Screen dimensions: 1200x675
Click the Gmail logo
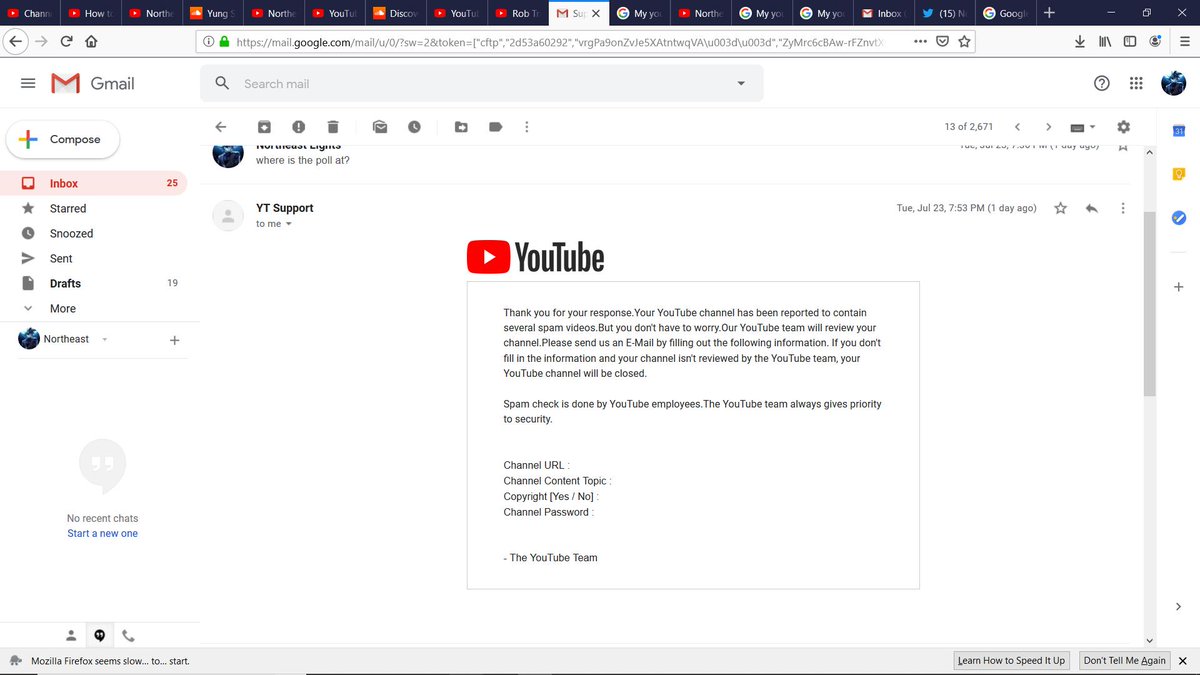click(93, 84)
